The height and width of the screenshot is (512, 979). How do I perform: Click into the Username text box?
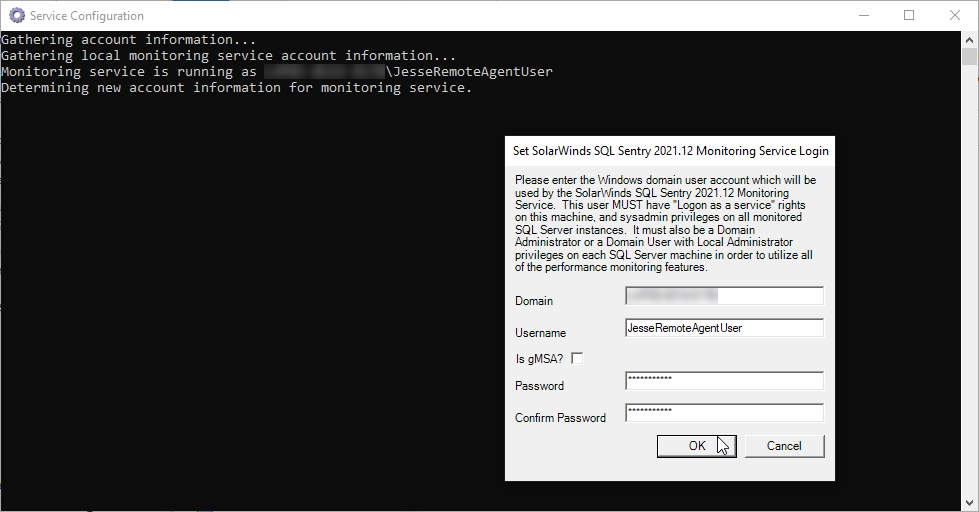point(724,328)
